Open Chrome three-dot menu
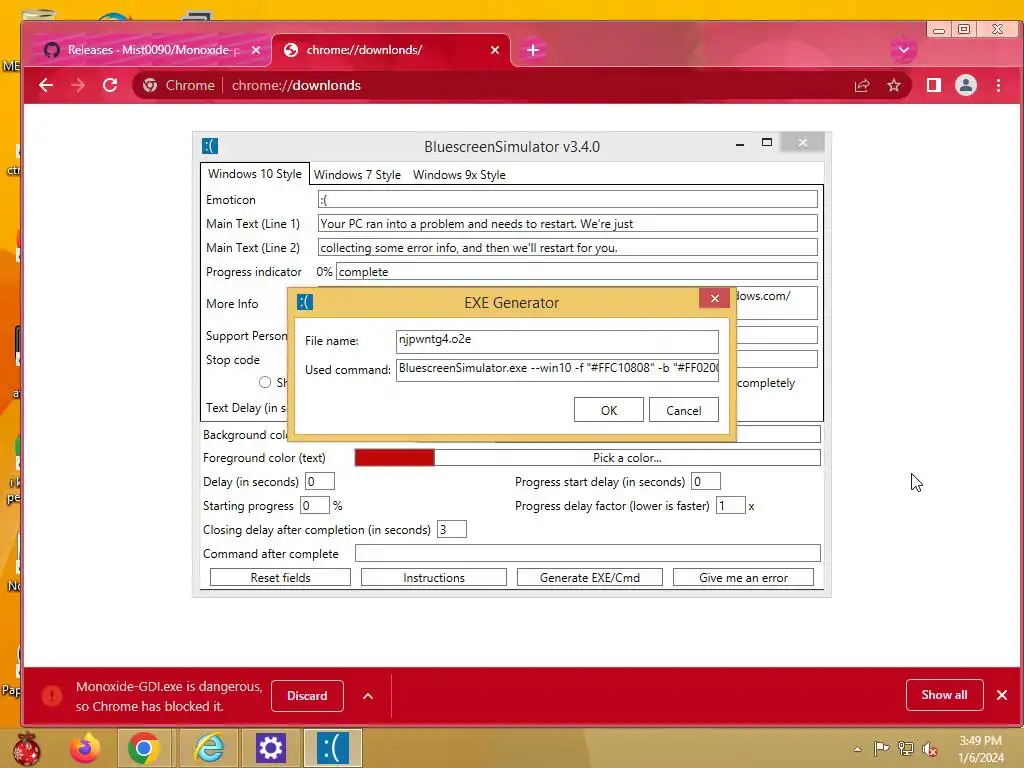The image size is (1024, 768). 999,86
